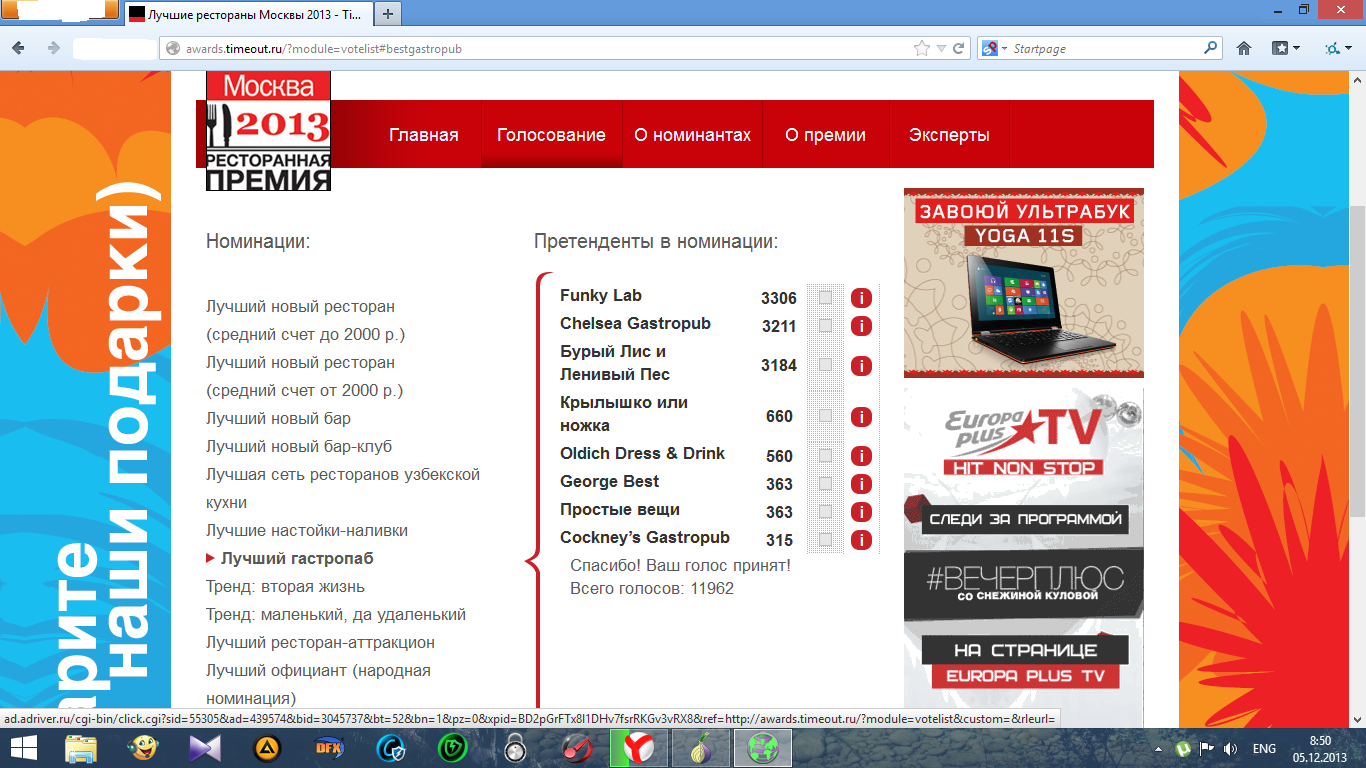Go to the browser home page
The height and width of the screenshot is (768, 1366).
1244,48
